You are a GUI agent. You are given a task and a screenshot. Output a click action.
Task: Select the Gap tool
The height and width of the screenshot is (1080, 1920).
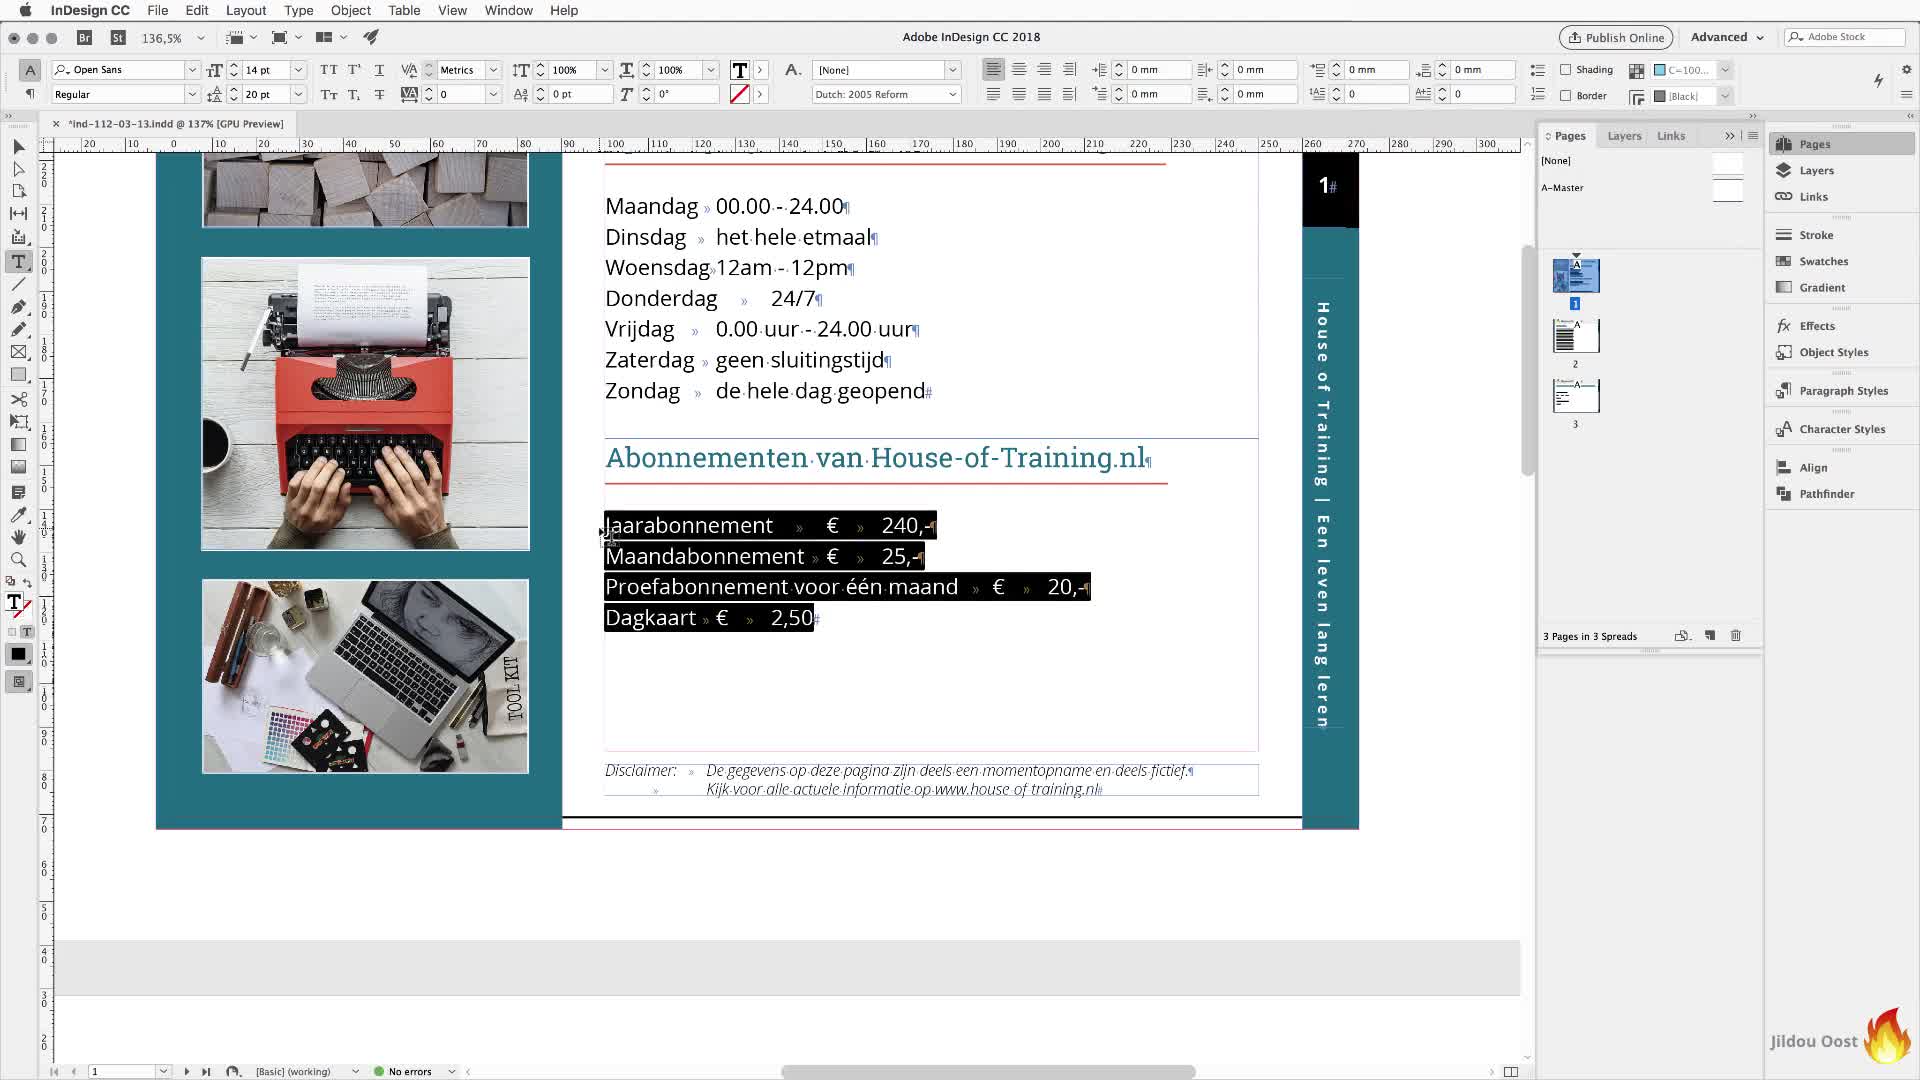click(x=18, y=213)
